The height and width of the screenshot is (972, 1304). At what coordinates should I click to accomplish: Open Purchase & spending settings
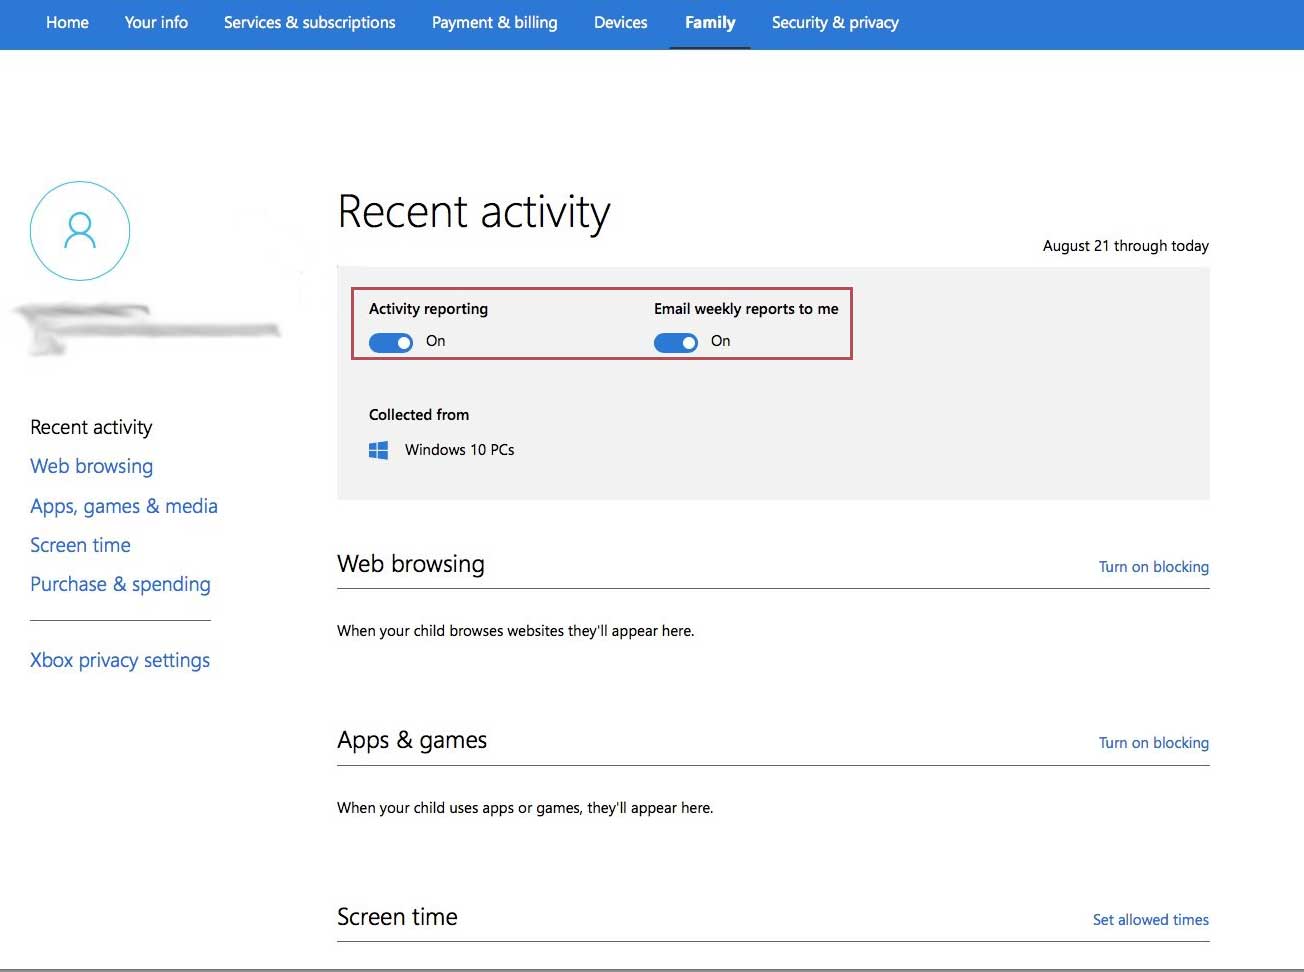[120, 584]
